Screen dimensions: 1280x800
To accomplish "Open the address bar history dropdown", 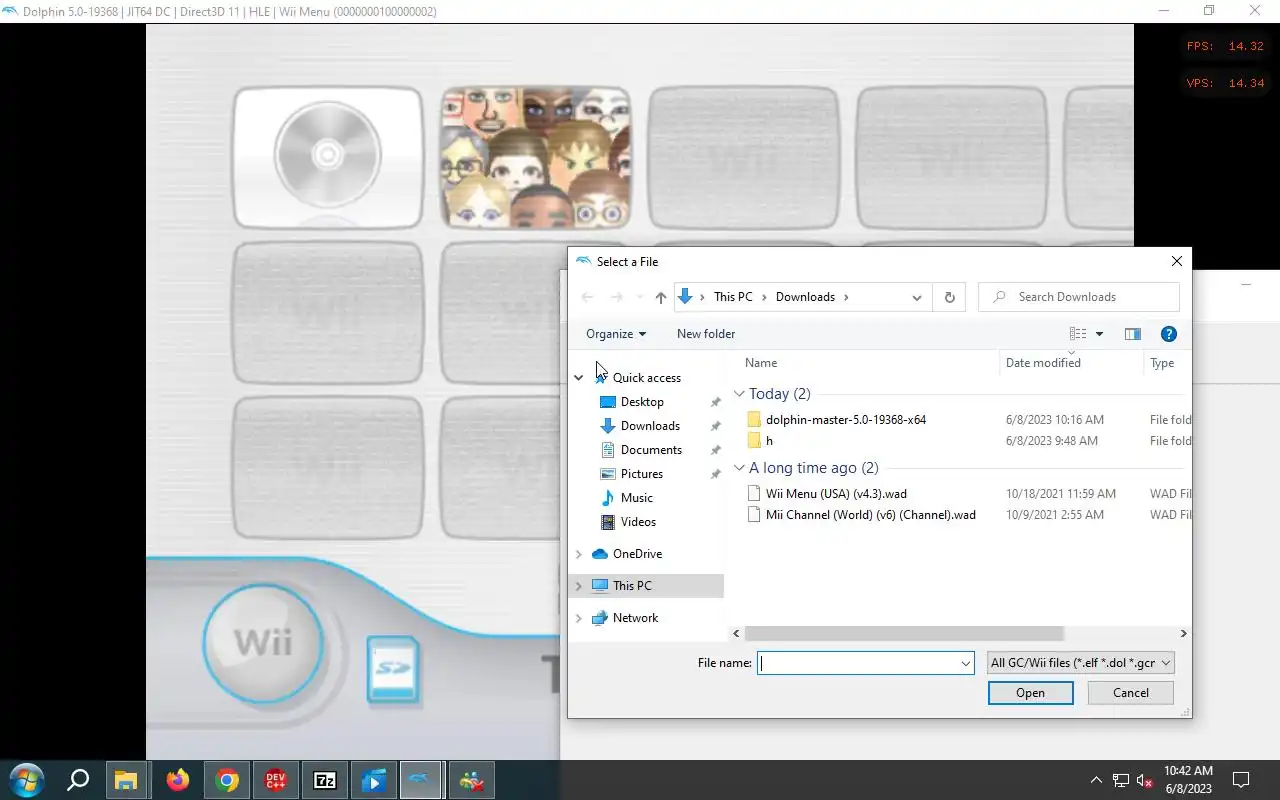I will coord(917,297).
